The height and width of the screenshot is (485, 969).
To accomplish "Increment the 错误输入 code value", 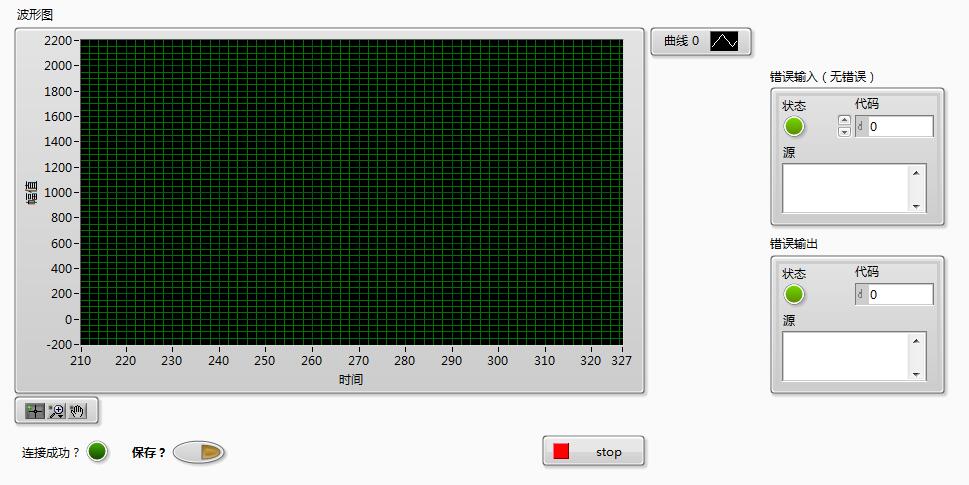I will (844, 121).
